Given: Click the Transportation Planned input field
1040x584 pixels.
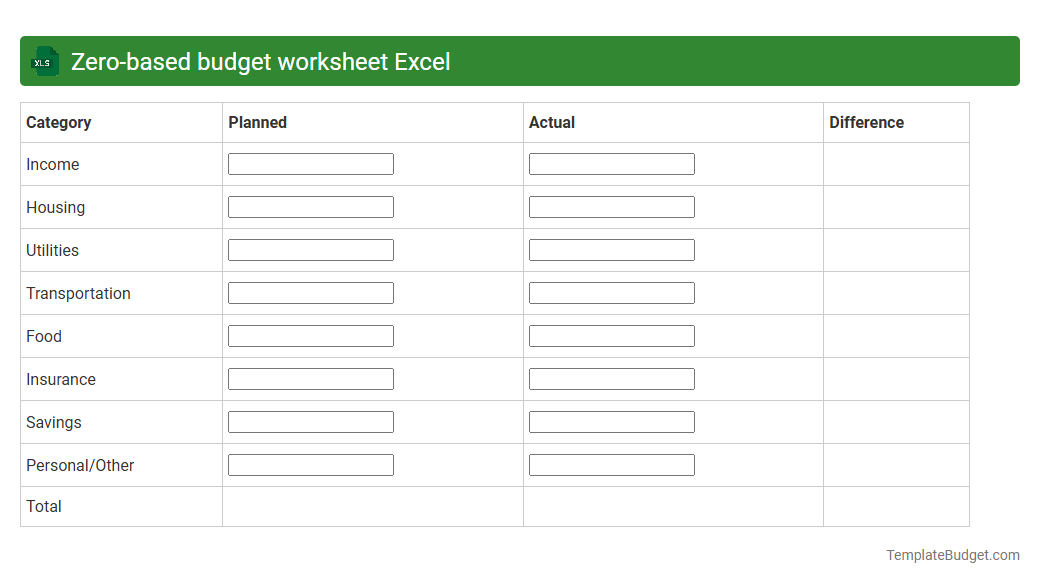Looking at the screenshot, I should (310, 292).
